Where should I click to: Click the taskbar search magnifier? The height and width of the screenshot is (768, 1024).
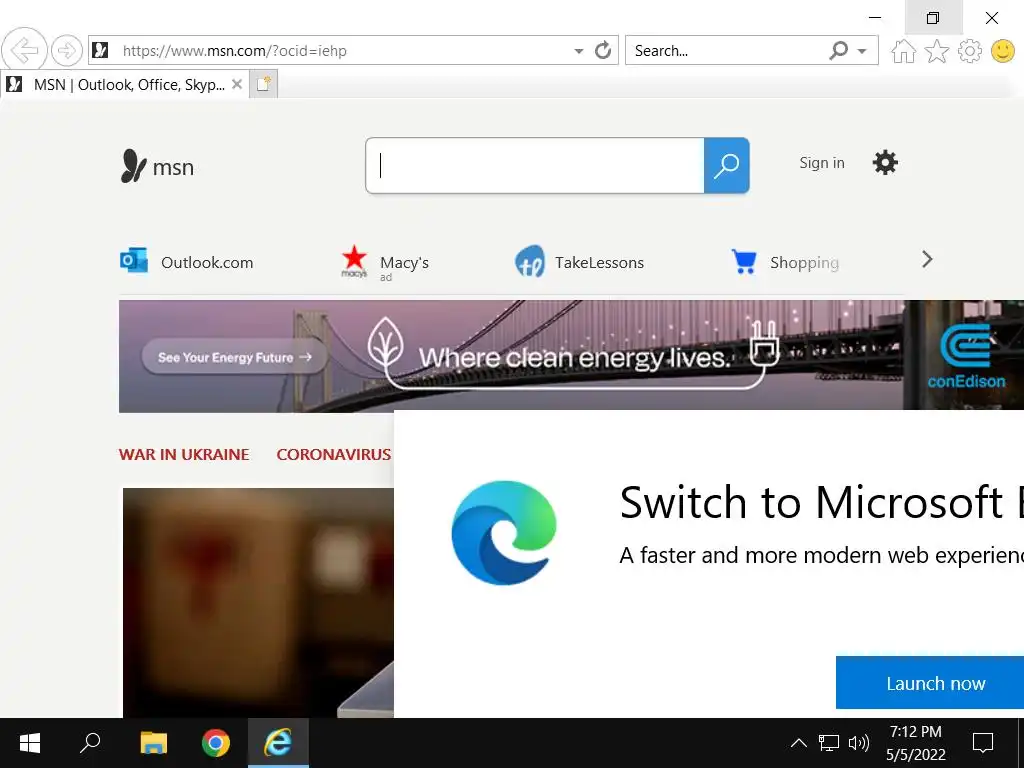pos(89,743)
